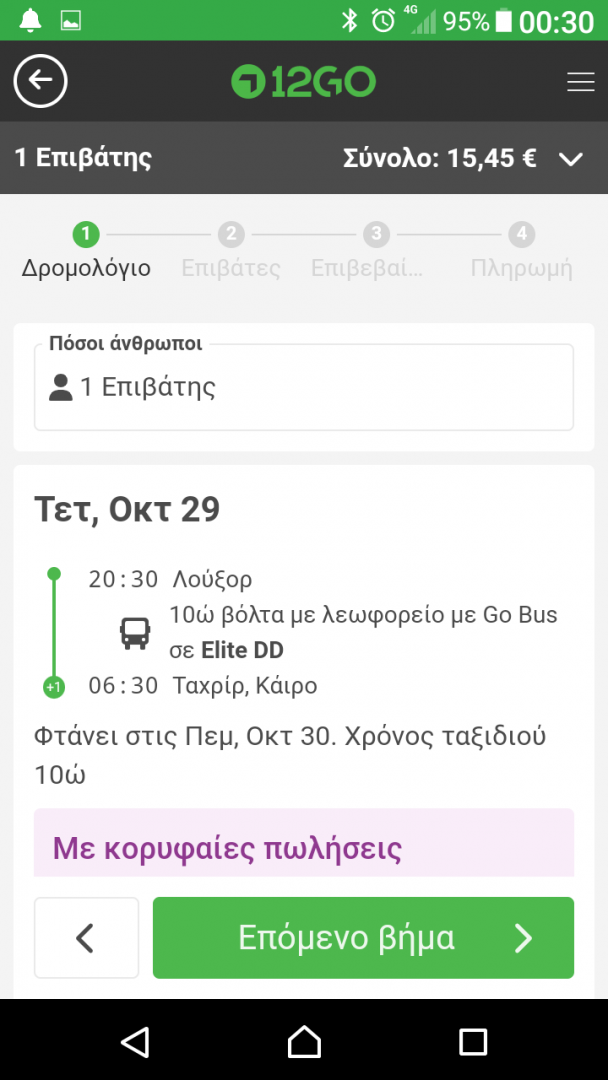Viewport: 608px width, 1080px height.
Task: Tap the Επόμενο βήμα button
Action: pyautogui.click(x=363, y=938)
